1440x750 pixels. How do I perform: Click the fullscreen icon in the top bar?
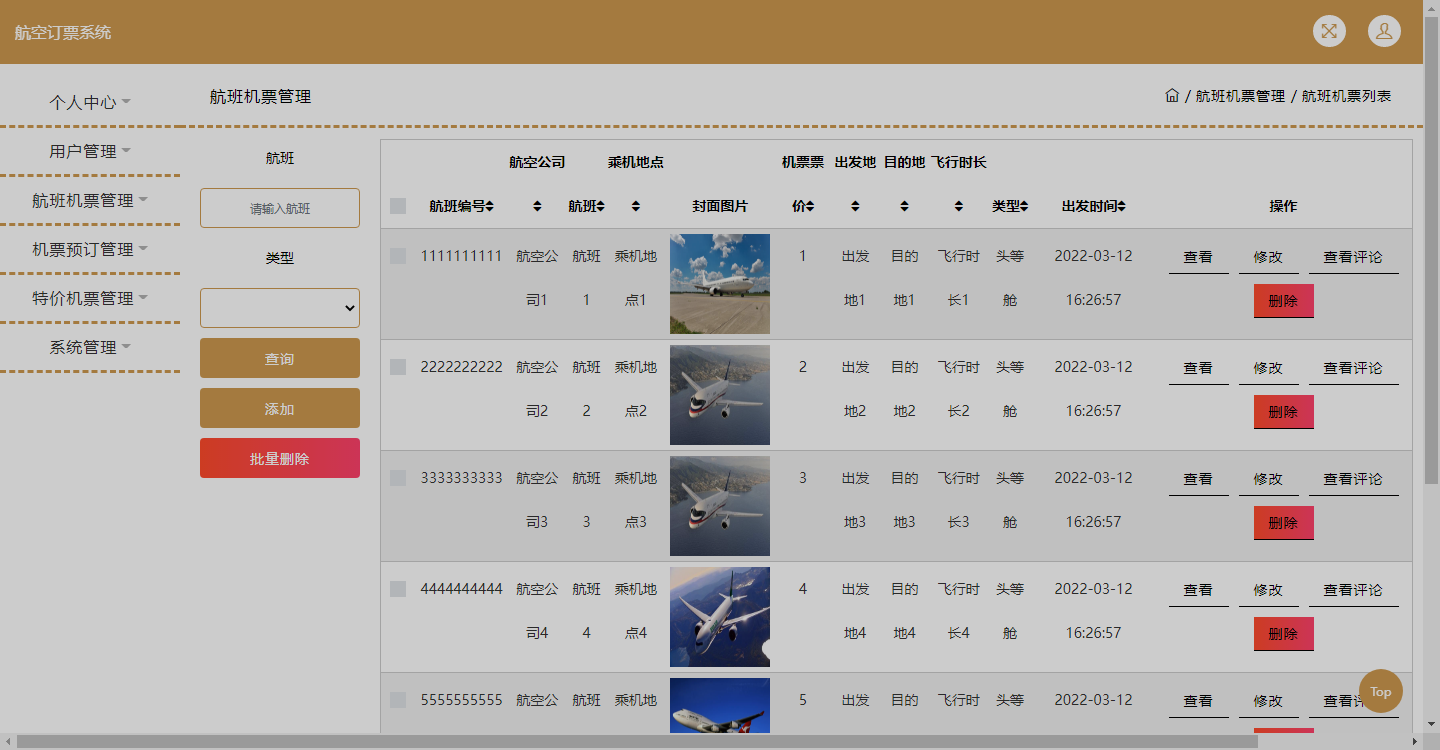[1329, 31]
